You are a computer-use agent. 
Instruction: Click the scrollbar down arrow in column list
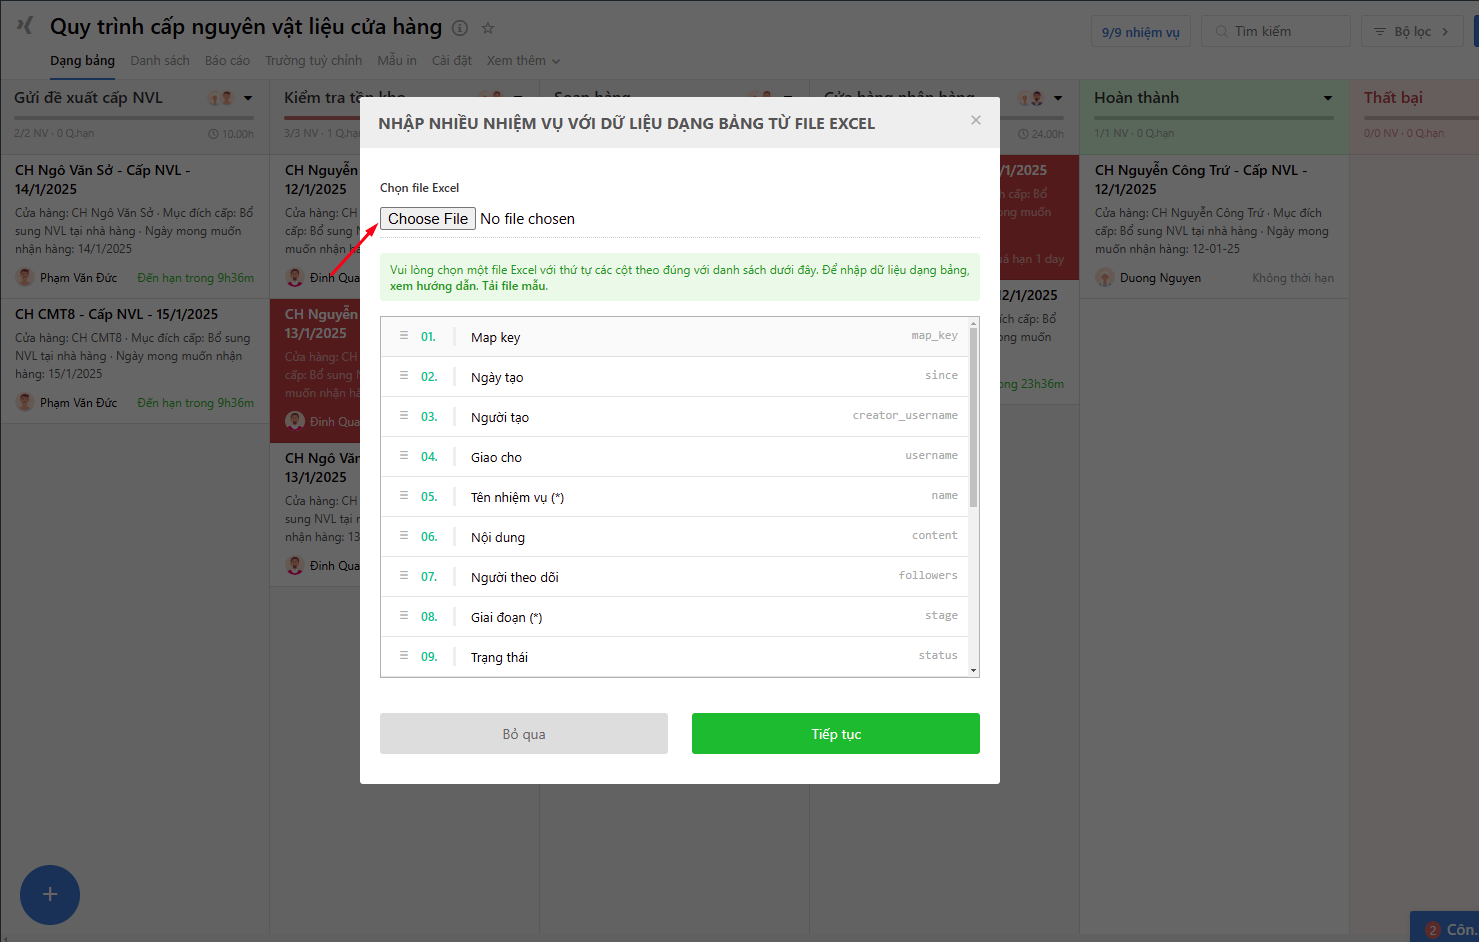(x=974, y=670)
